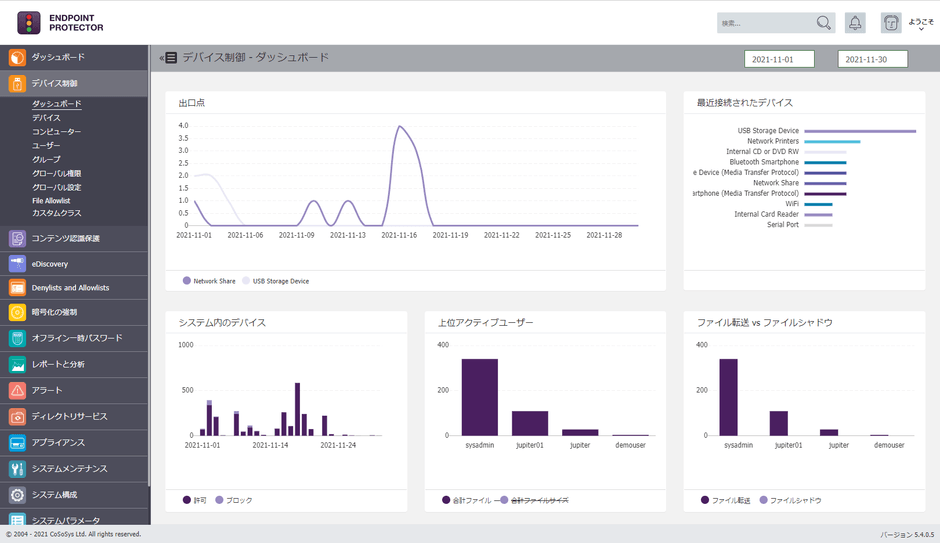Click the eDiscovery sidebar icon

tap(17, 264)
